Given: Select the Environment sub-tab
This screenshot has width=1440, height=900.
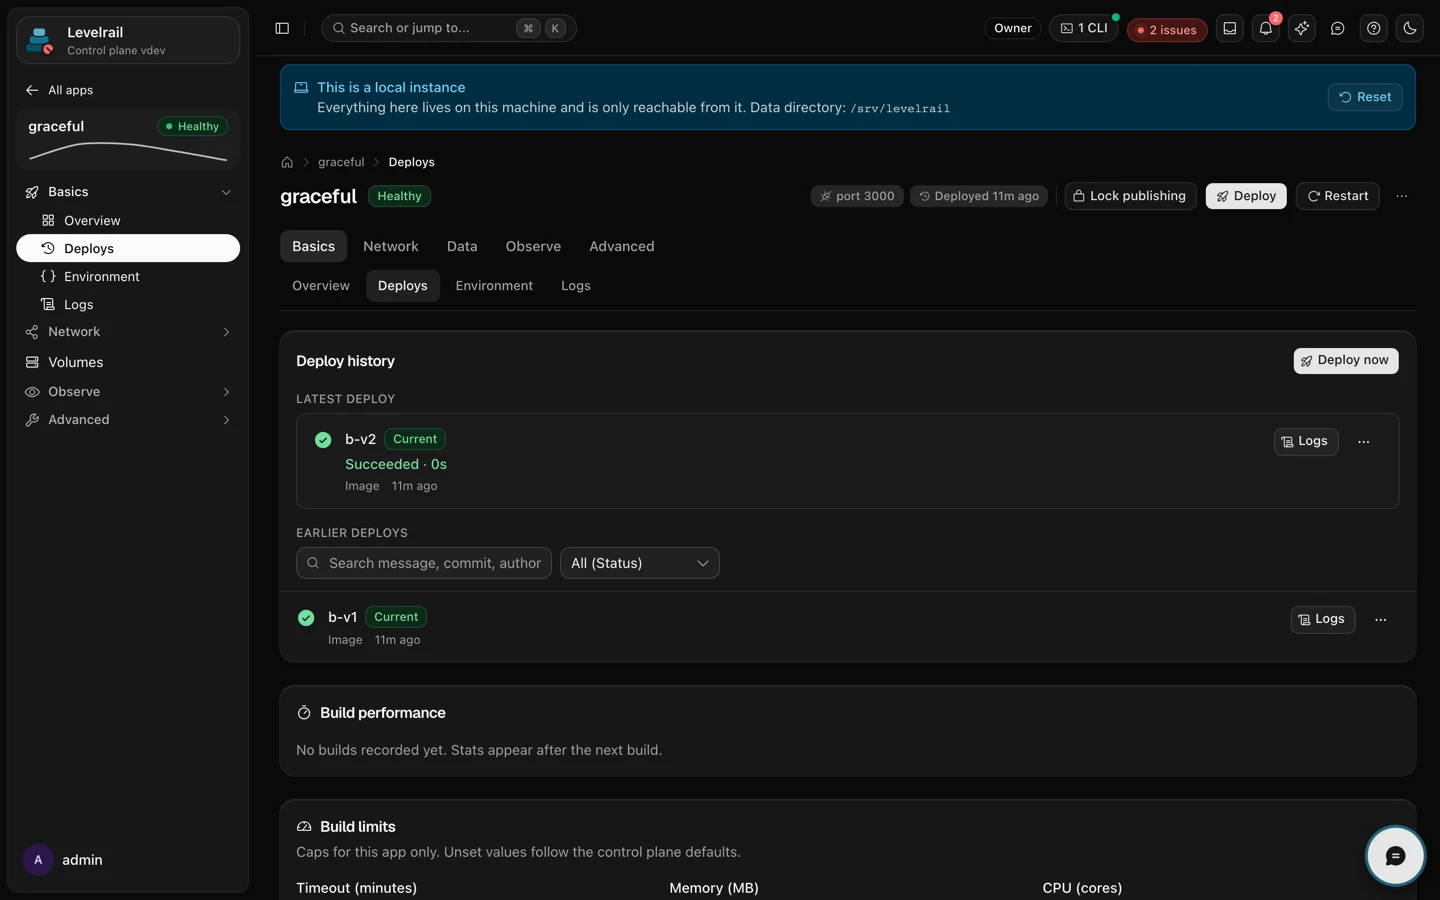Looking at the screenshot, I should (494, 286).
